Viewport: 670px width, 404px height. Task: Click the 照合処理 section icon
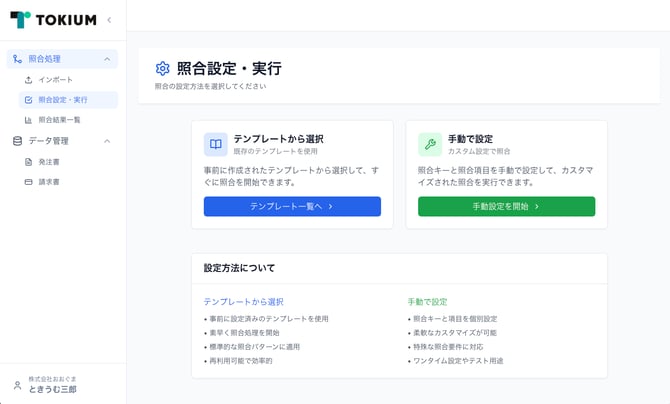pyautogui.click(x=17, y=59)
